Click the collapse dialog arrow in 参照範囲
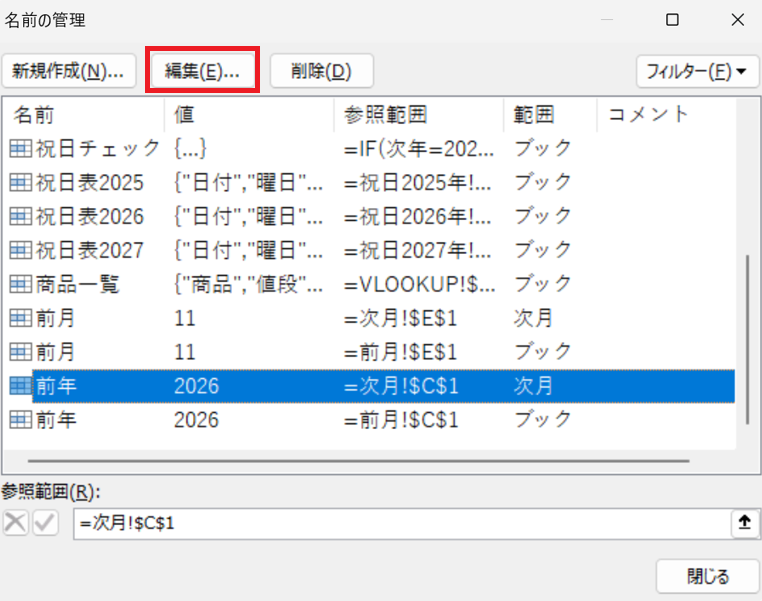This screenshot has width=762, height=601. tap(744, 523)
